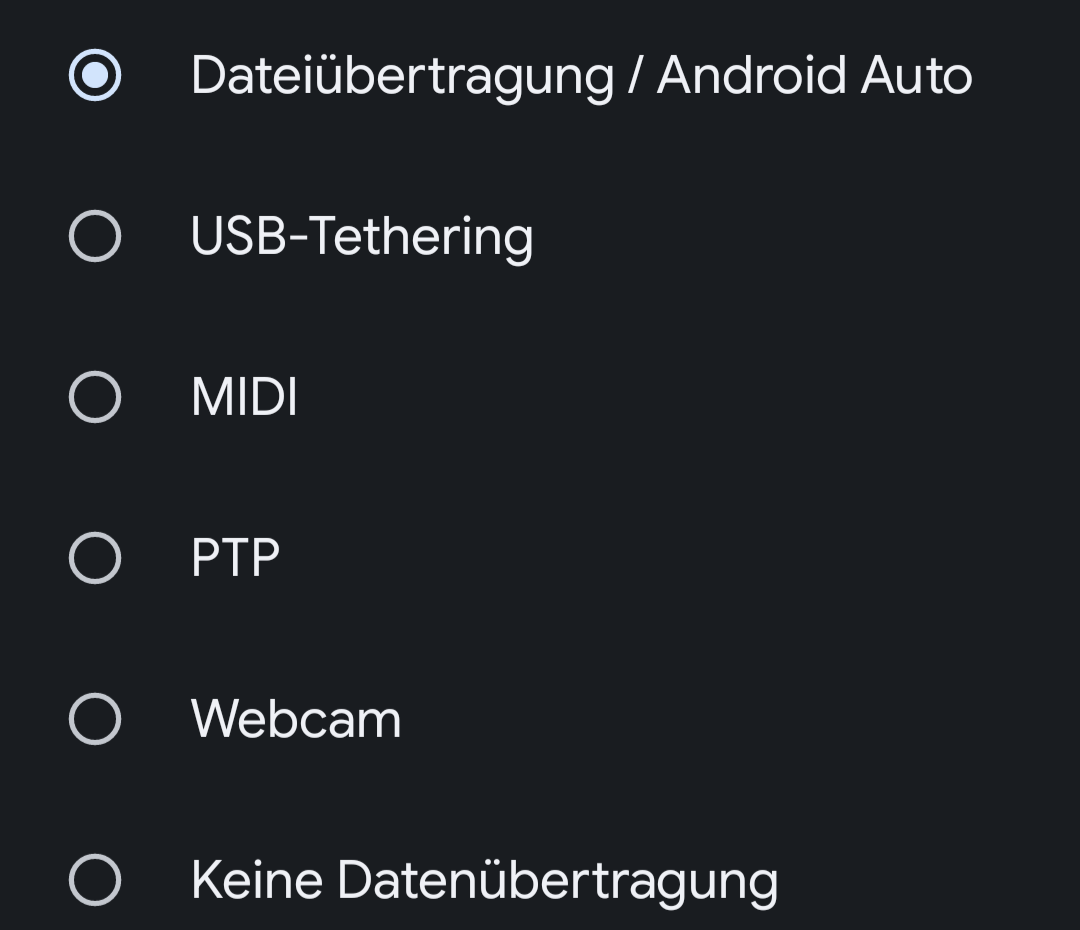Tap the 'Keine Datenübertragung' label text

(x=484, y=880)
